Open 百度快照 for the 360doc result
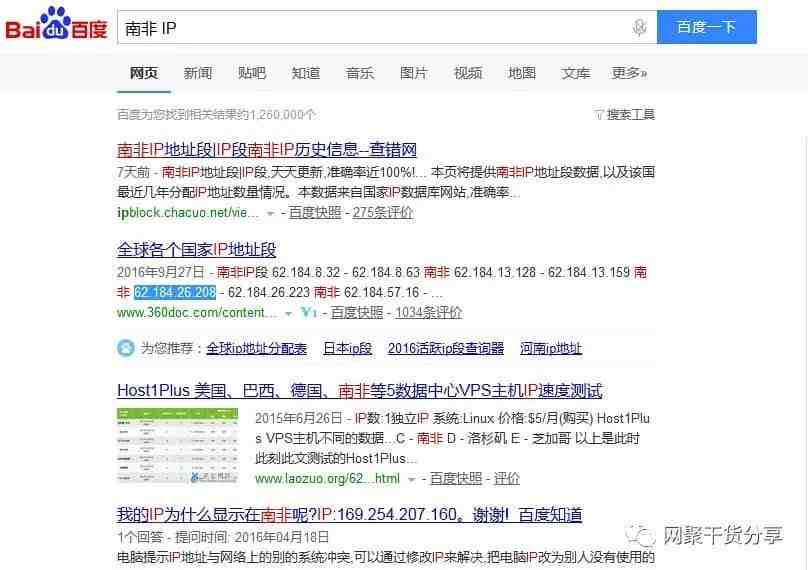The height and width of the screenshot is (570, 808). coord(357,312)
